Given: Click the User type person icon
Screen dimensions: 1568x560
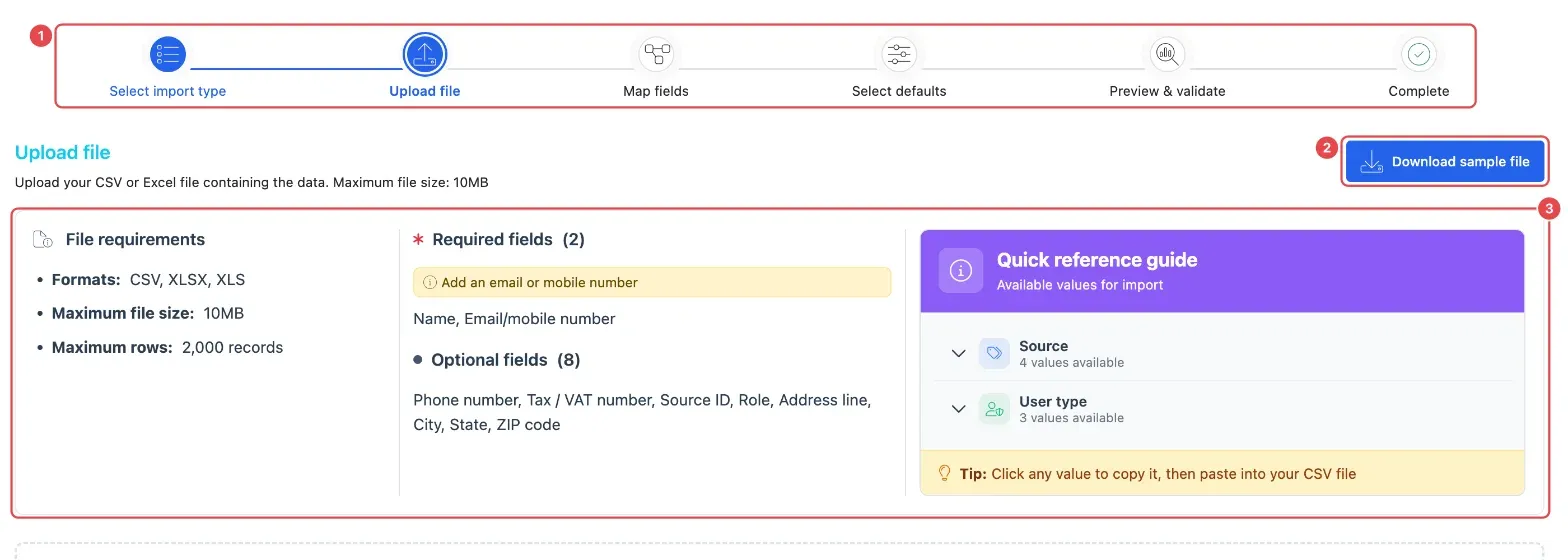Looking at the screenshot, I should coord(994,409).
